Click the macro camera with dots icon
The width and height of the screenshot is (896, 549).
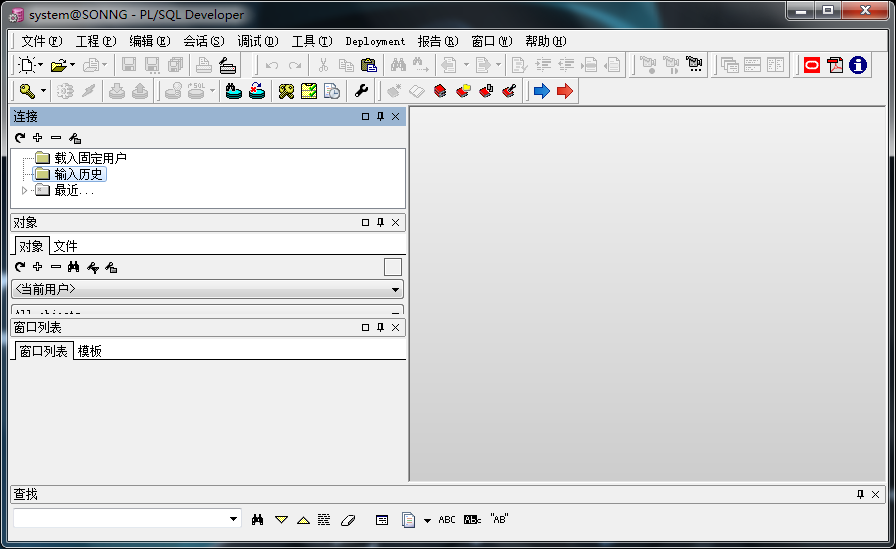(x=694, y=65)
